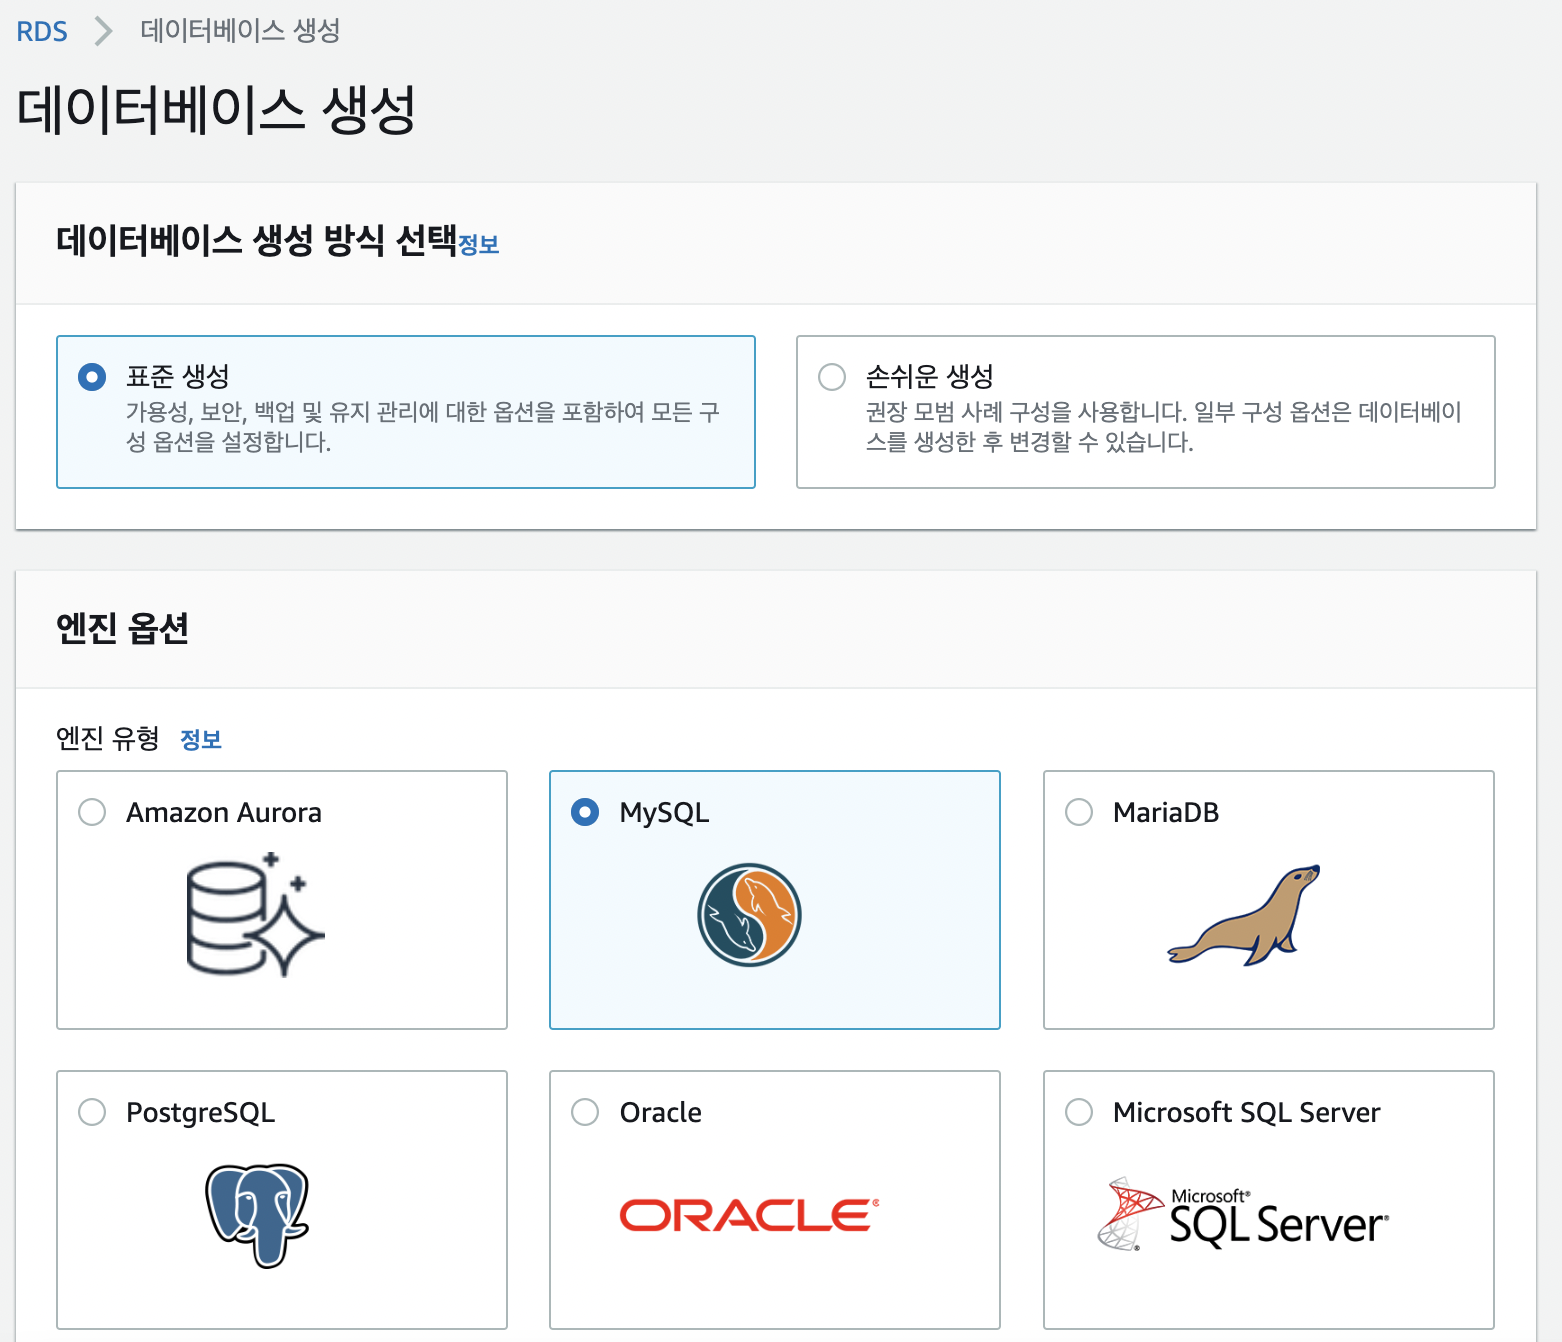Image resolution: width=1562 pixels, height=1342 pixels.
Task: Select the PostgreSQL radio button
Action: 92,1112
